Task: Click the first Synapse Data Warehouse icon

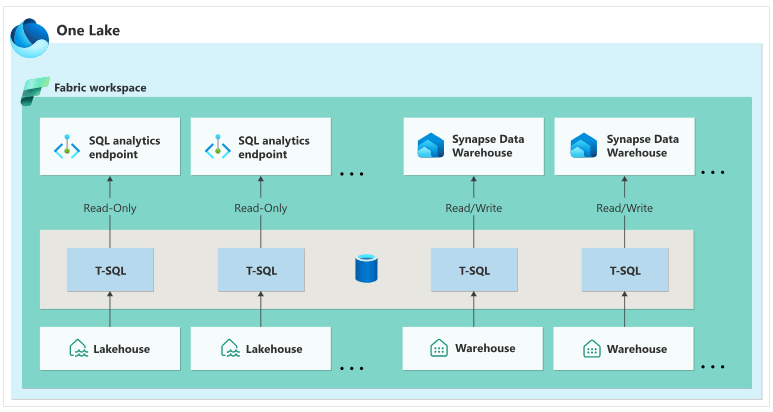Action: click(x=431, y=147)
